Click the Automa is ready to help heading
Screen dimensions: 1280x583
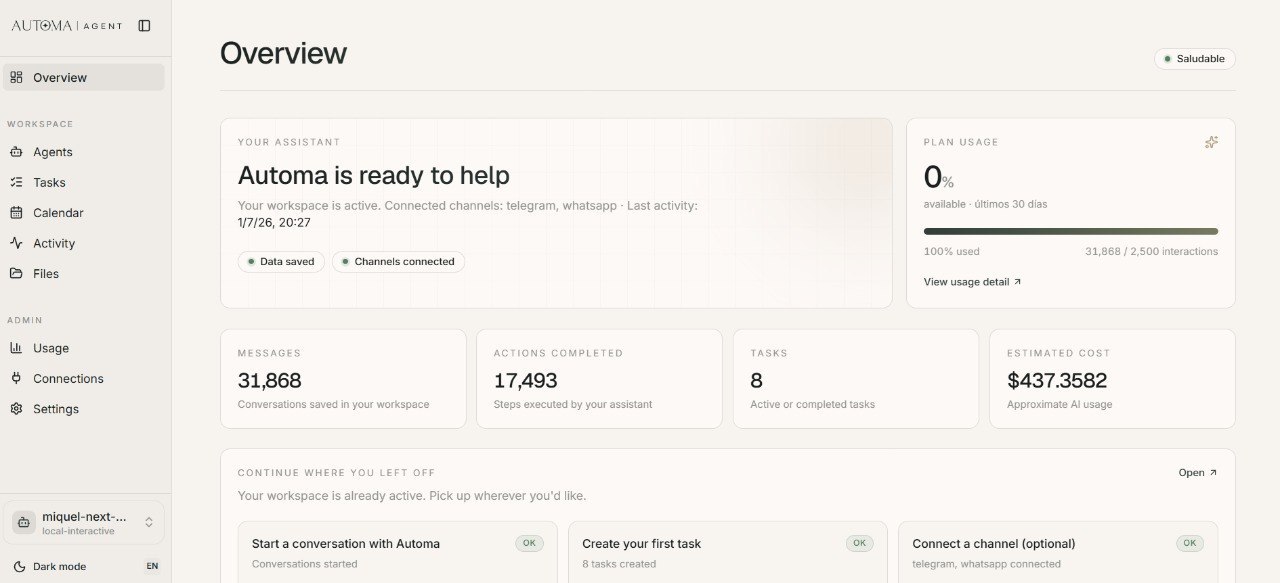pos(374,175)
